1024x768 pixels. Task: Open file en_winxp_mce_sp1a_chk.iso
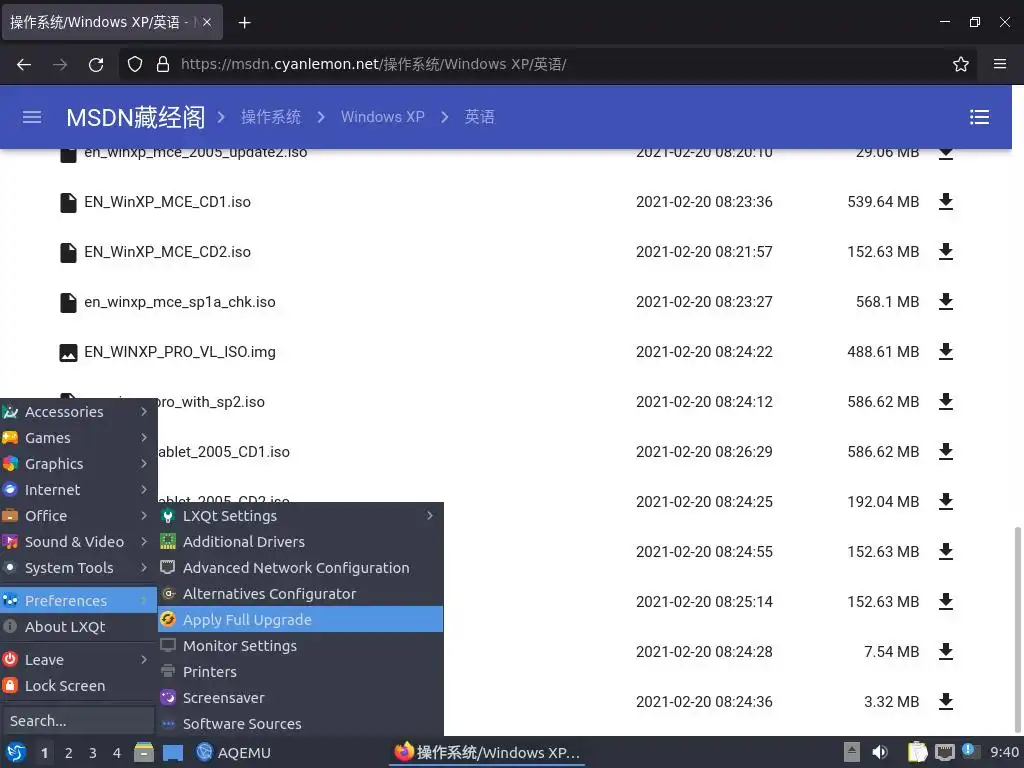180,302
